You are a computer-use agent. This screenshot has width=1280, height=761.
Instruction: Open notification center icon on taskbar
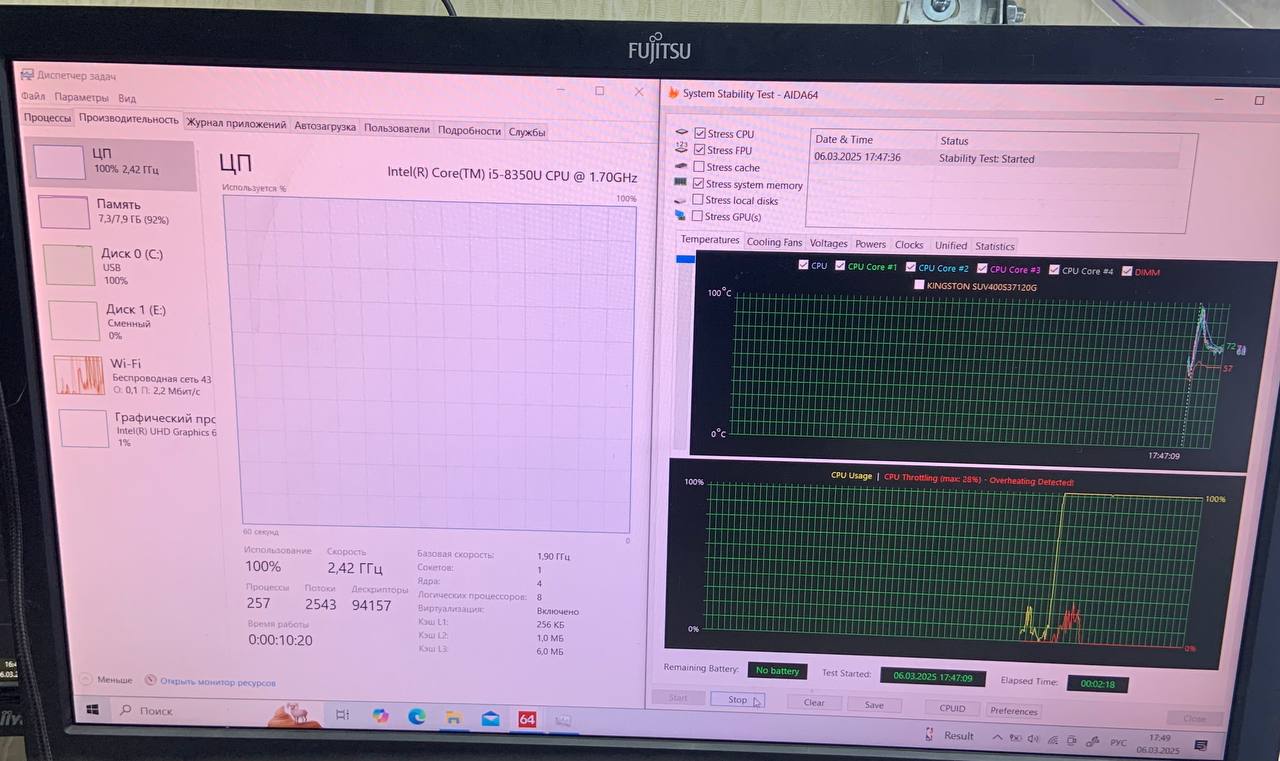click(x=1201, y=745)
